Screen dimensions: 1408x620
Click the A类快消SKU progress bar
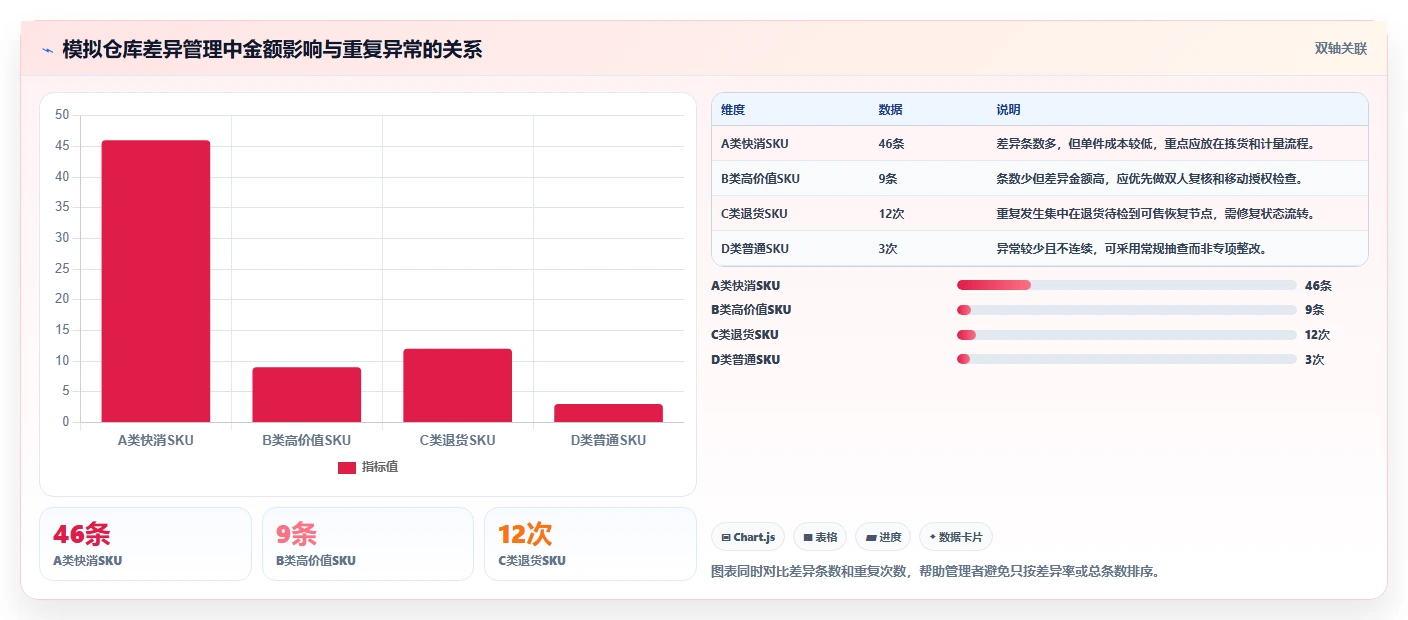(1126, 285)
